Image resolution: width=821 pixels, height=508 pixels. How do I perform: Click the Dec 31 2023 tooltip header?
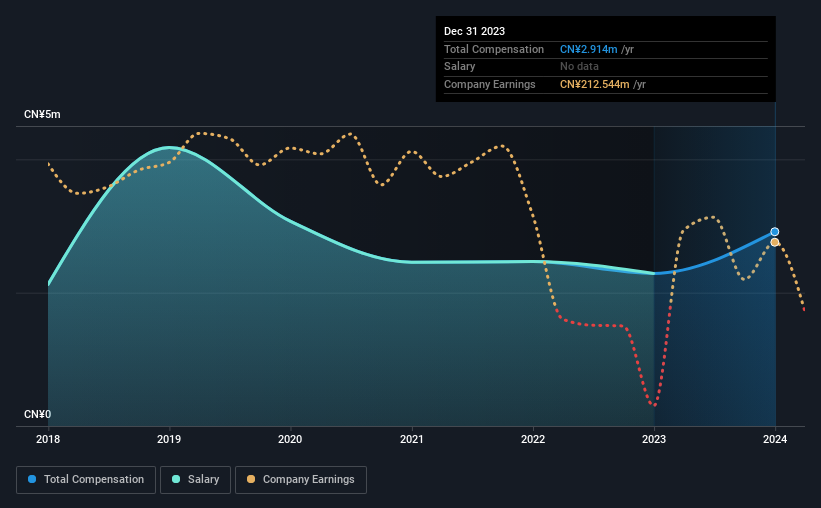[x=474, y=31]
